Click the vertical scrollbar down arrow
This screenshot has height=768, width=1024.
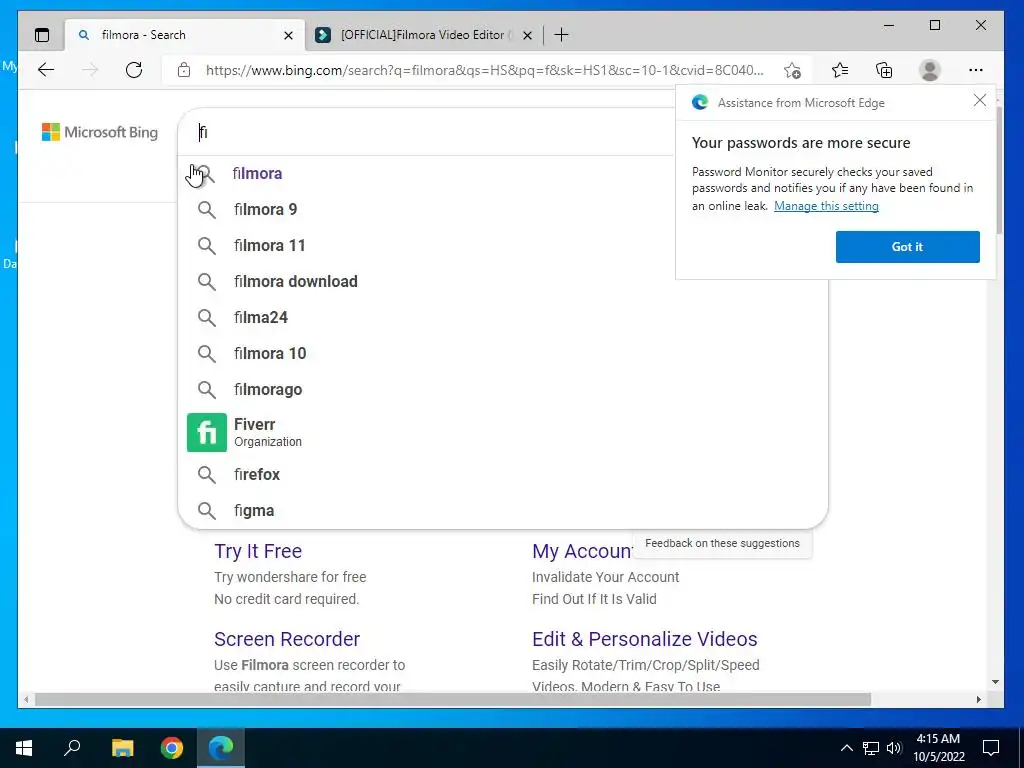(995, 682)
